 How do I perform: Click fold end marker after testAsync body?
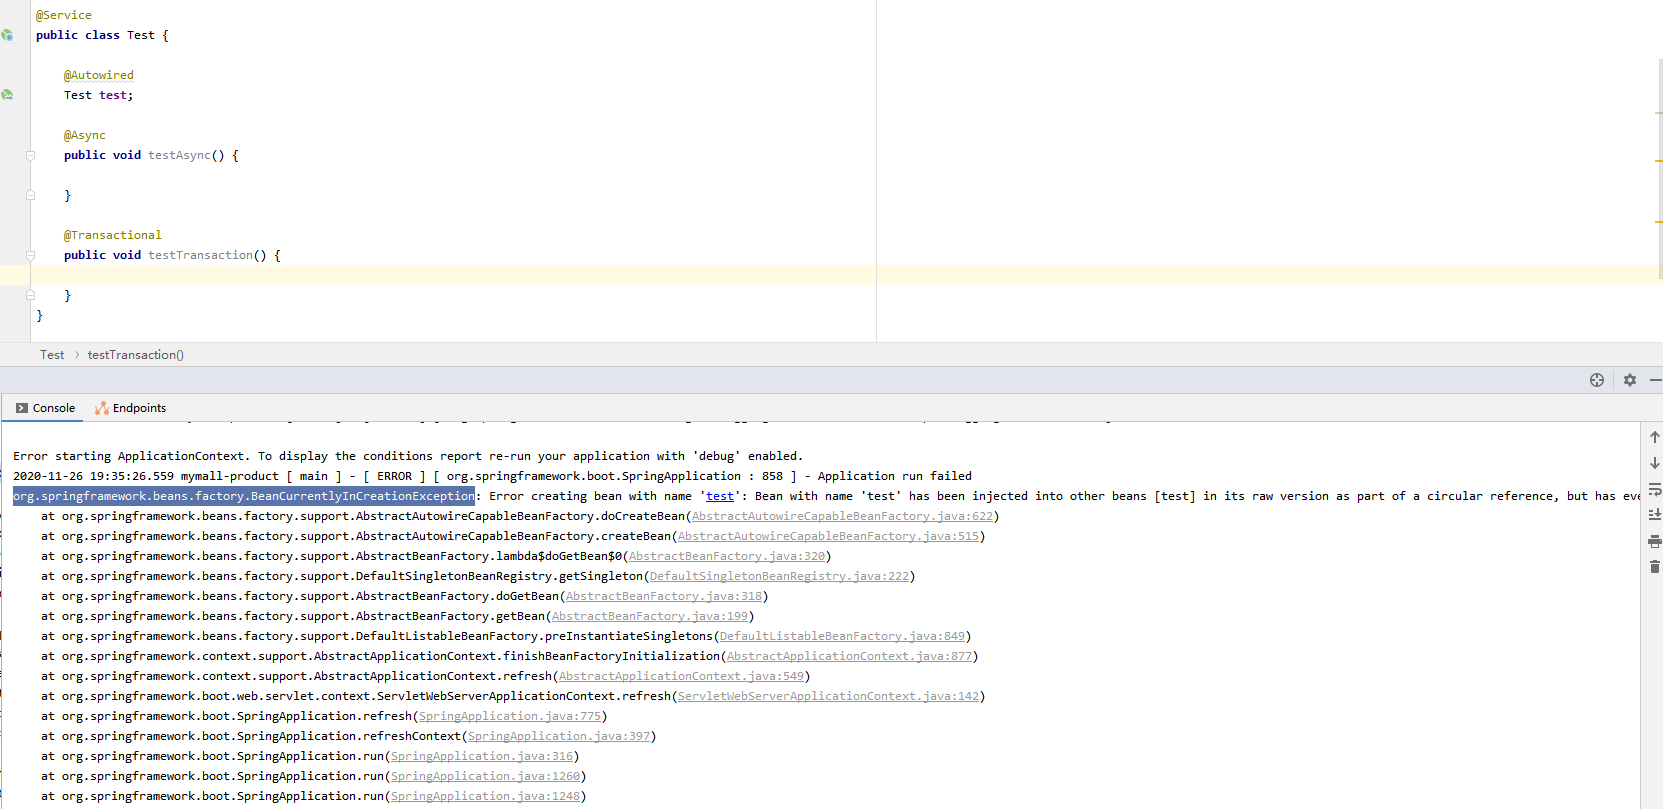pyautogui.click(x=30, y=195)
